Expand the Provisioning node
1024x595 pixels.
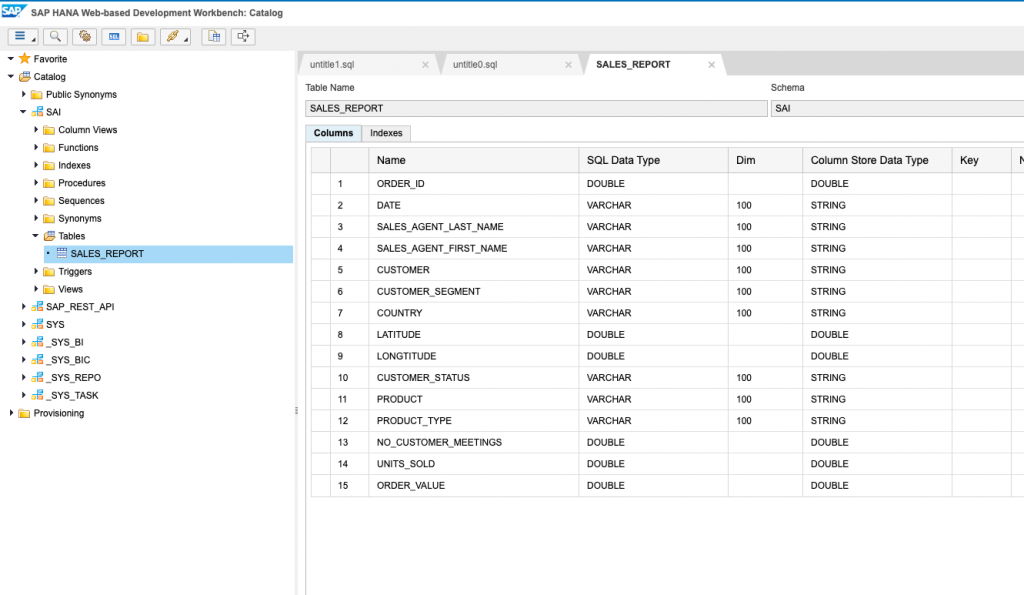[x=11, y=413]
